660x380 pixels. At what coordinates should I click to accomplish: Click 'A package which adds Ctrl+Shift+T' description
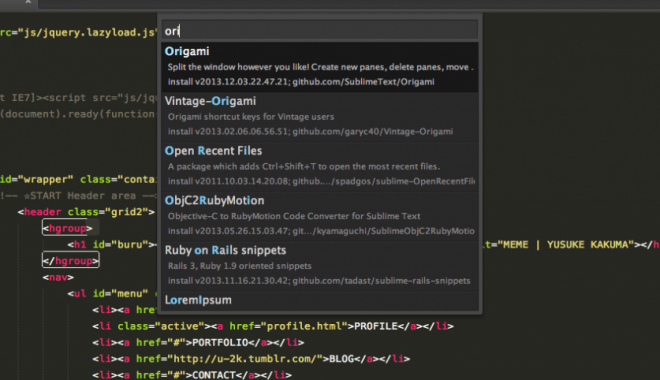pyautogui.click(x=303, y=166)
